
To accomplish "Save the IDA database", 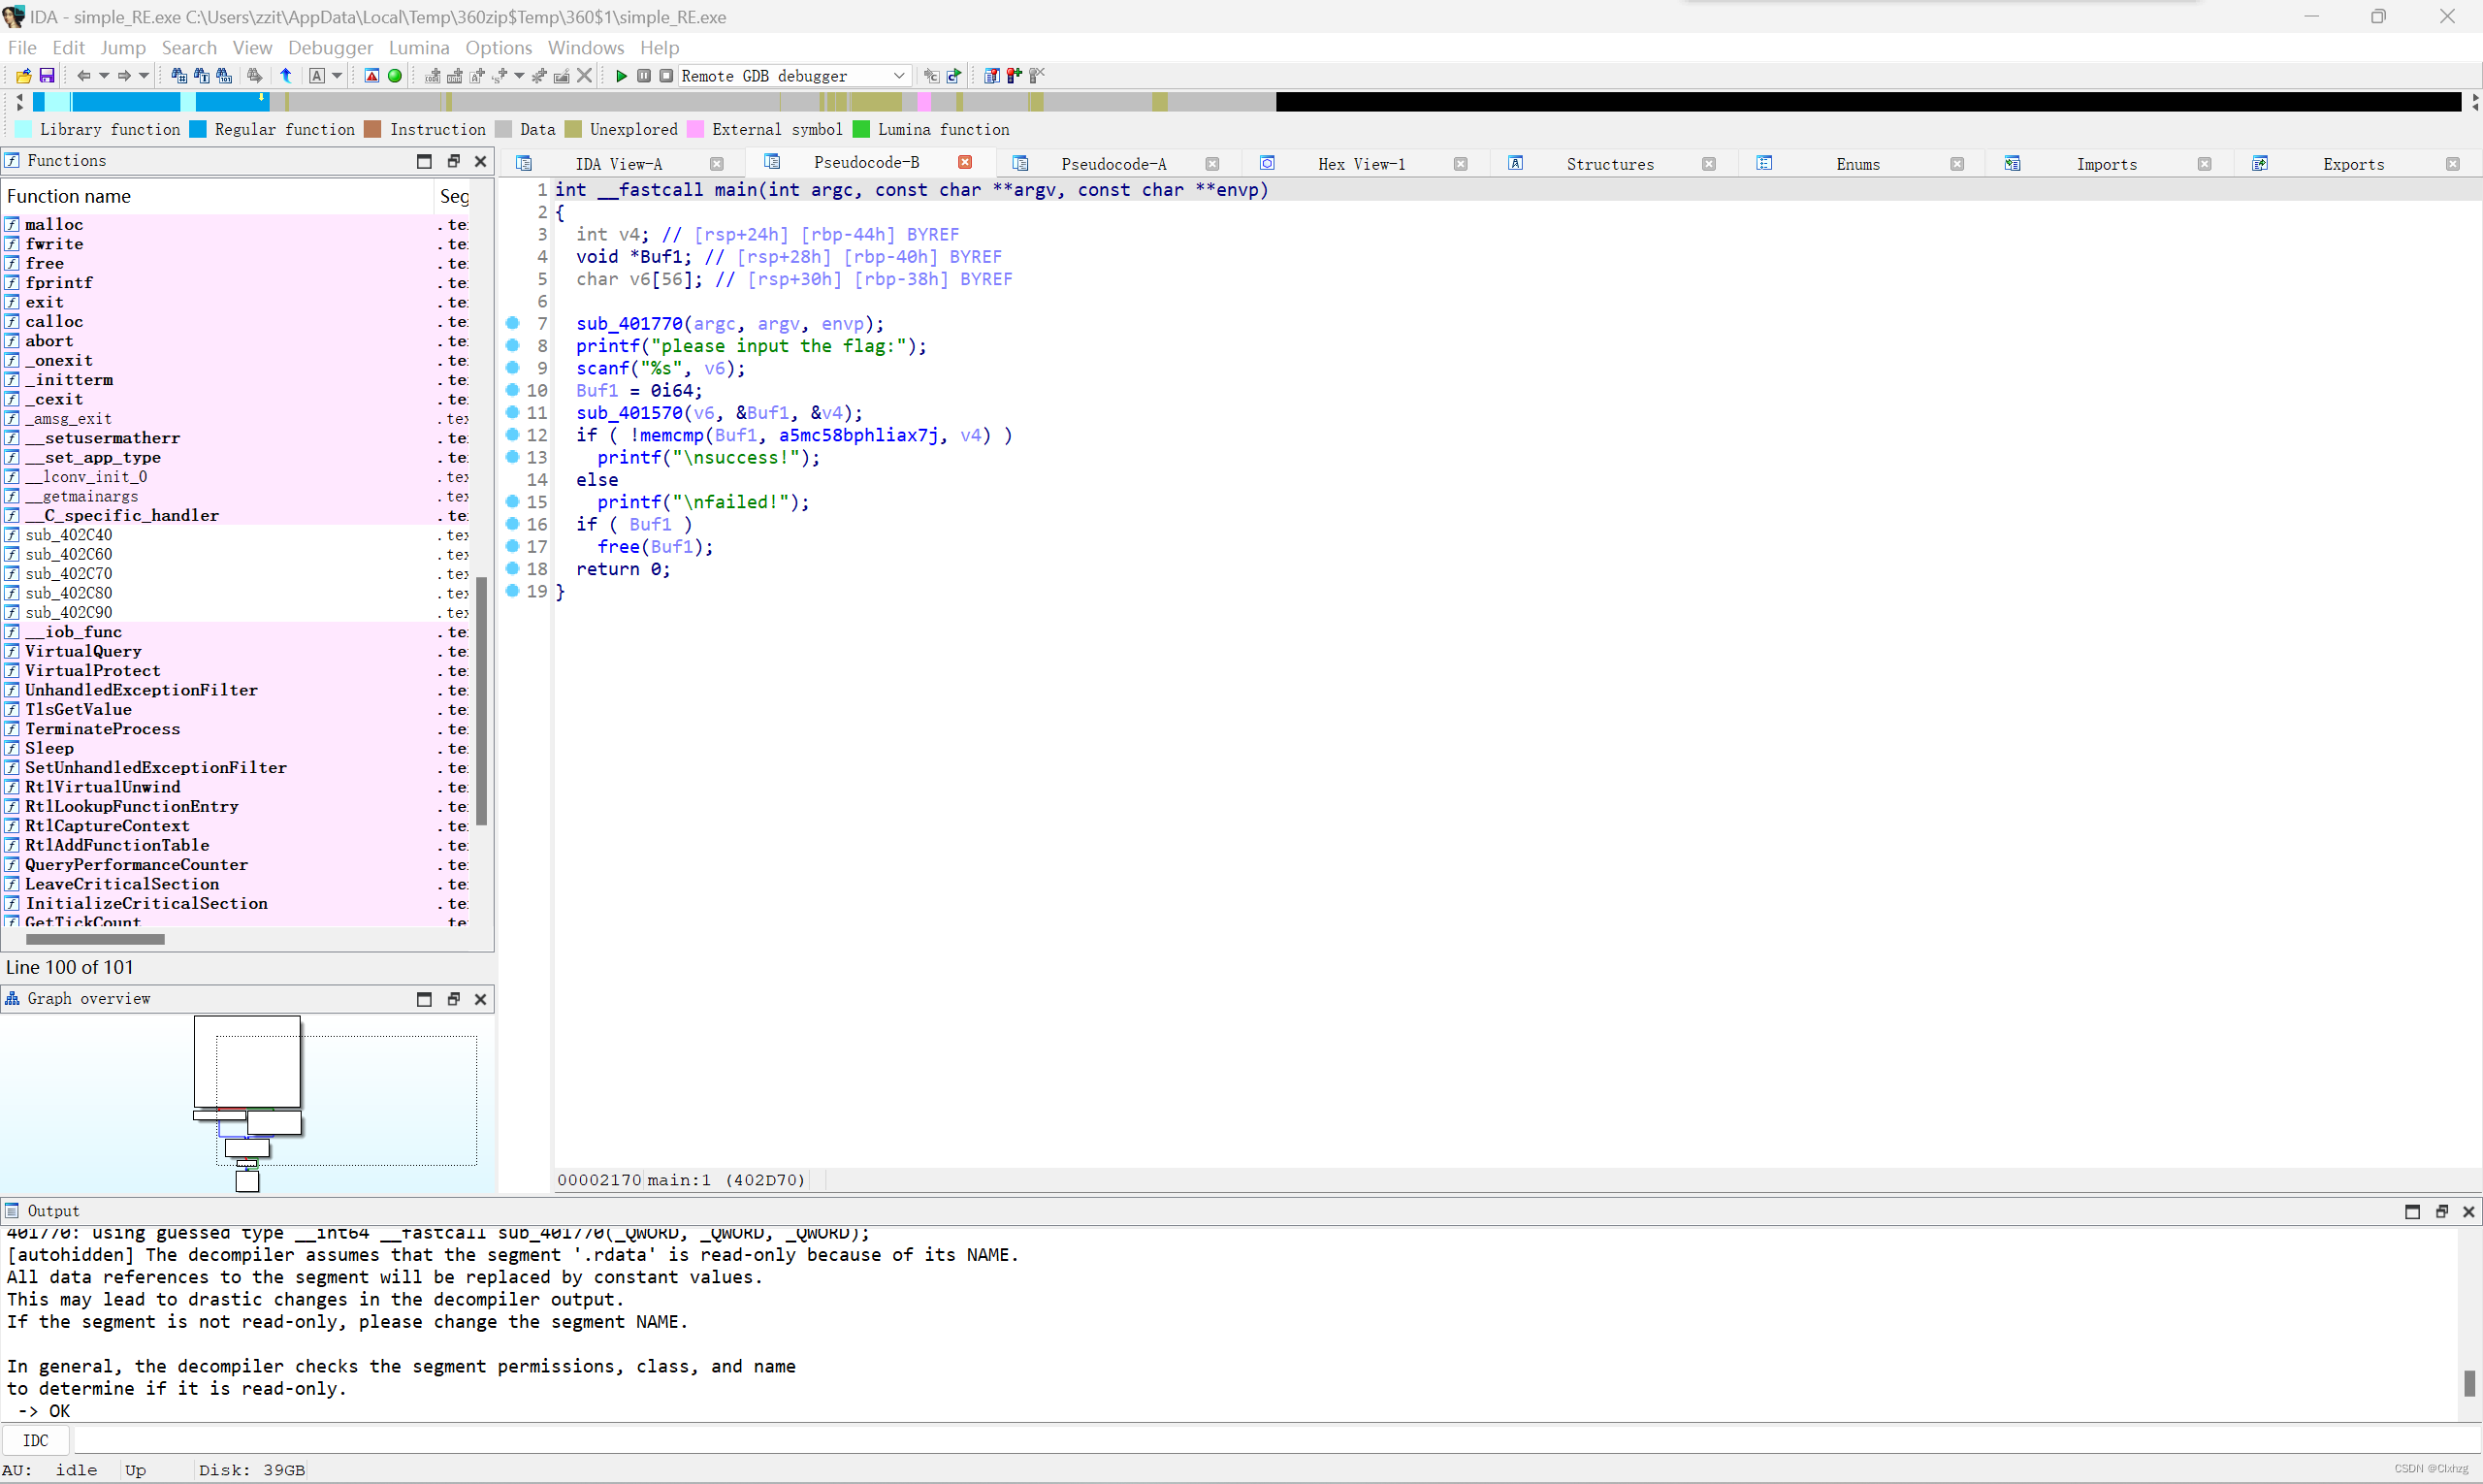I will [47, 75].
